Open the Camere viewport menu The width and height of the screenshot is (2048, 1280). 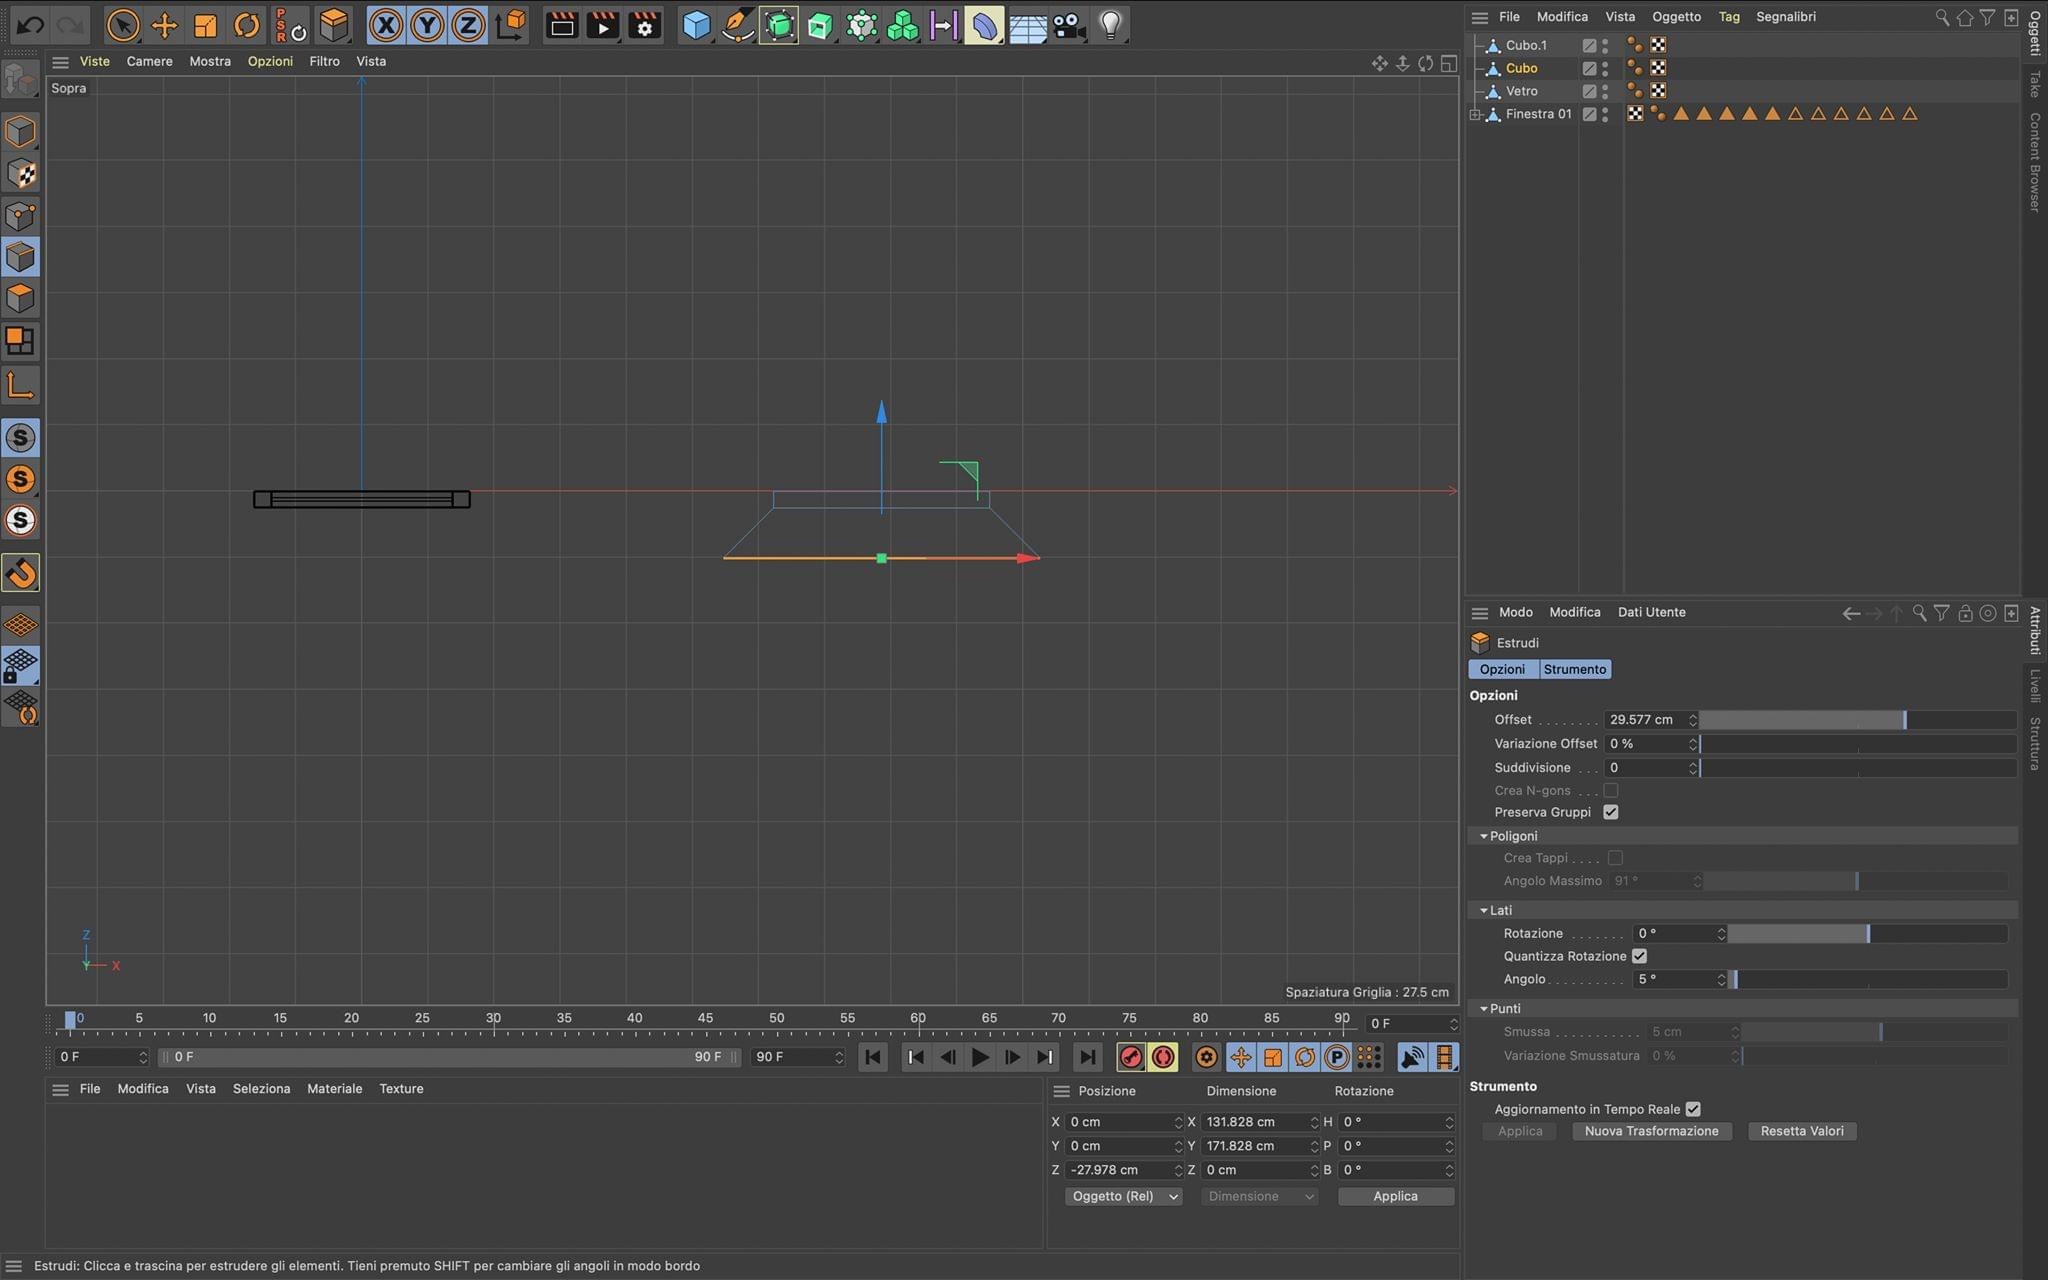(149, 61)
